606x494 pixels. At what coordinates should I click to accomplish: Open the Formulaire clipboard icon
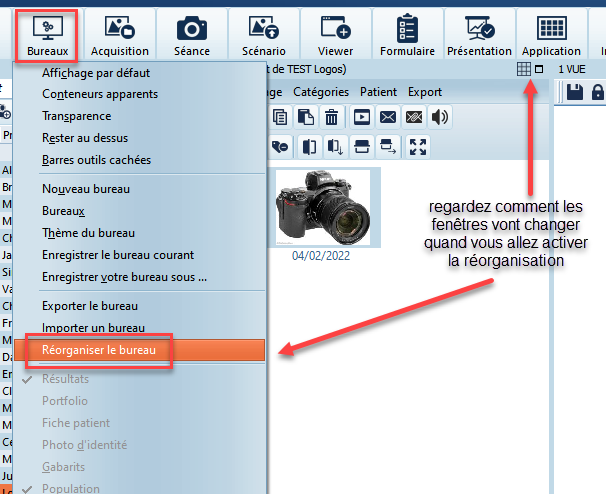pos(407,35)
